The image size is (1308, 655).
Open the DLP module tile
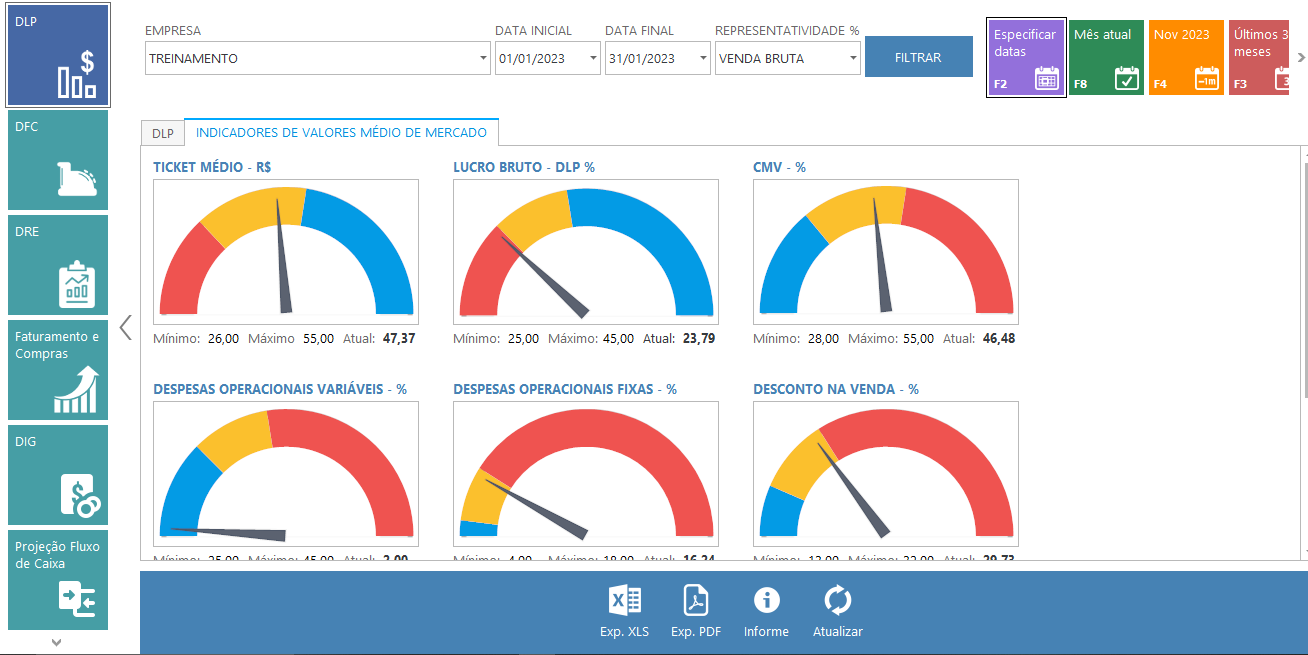[x=58, y=57]
